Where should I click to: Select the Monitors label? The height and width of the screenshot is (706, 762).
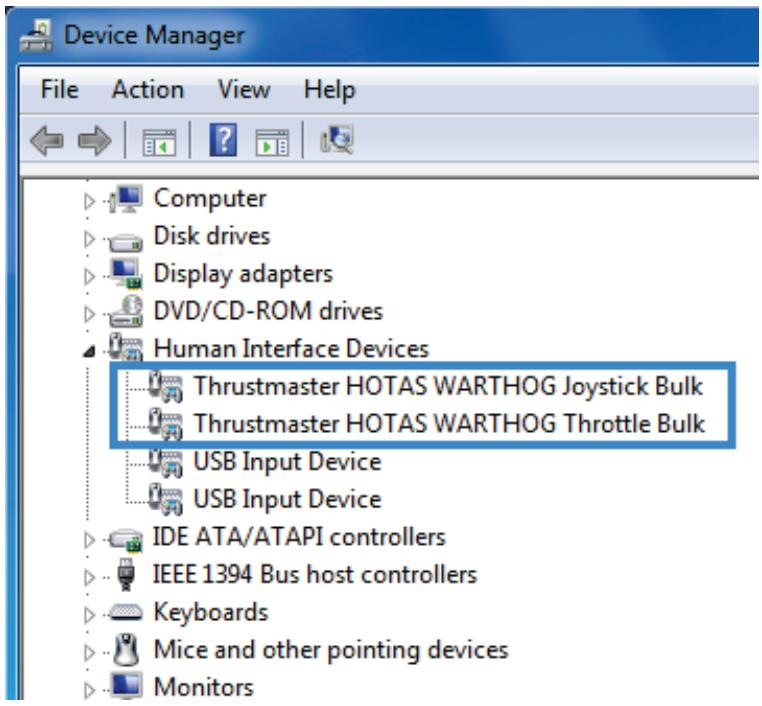(204, 688)
